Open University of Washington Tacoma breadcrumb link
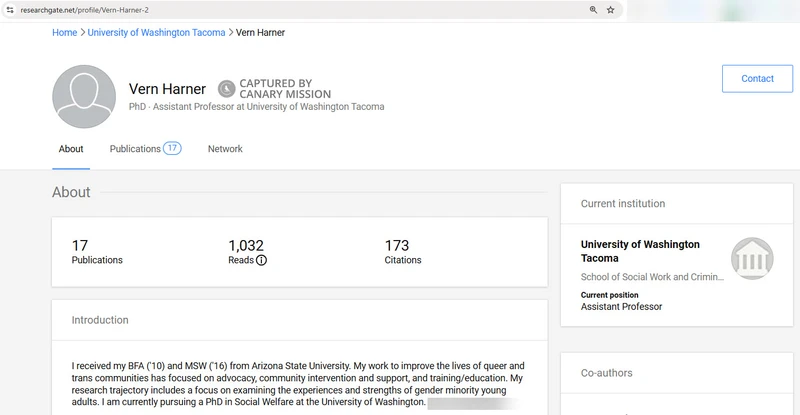 pyautogui.click(x=156, y=32)
